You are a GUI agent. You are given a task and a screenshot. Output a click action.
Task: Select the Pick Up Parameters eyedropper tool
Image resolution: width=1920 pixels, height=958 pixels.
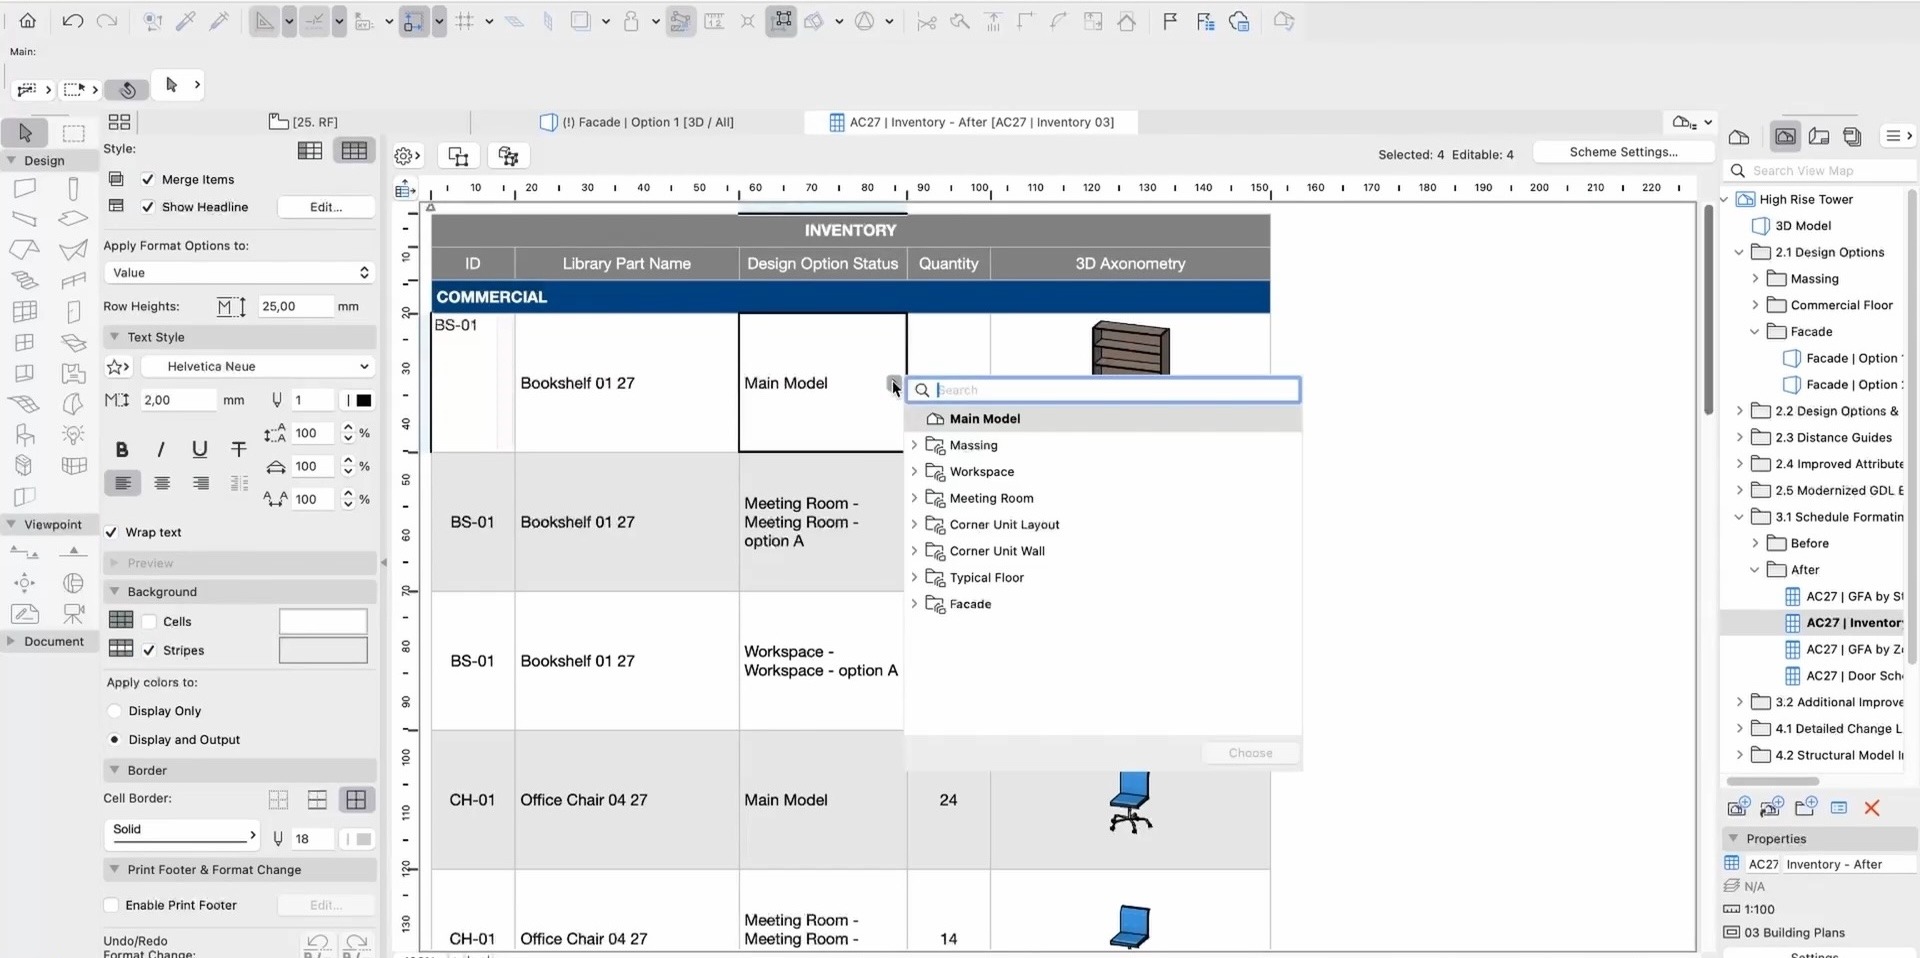(x=185, y=21)
